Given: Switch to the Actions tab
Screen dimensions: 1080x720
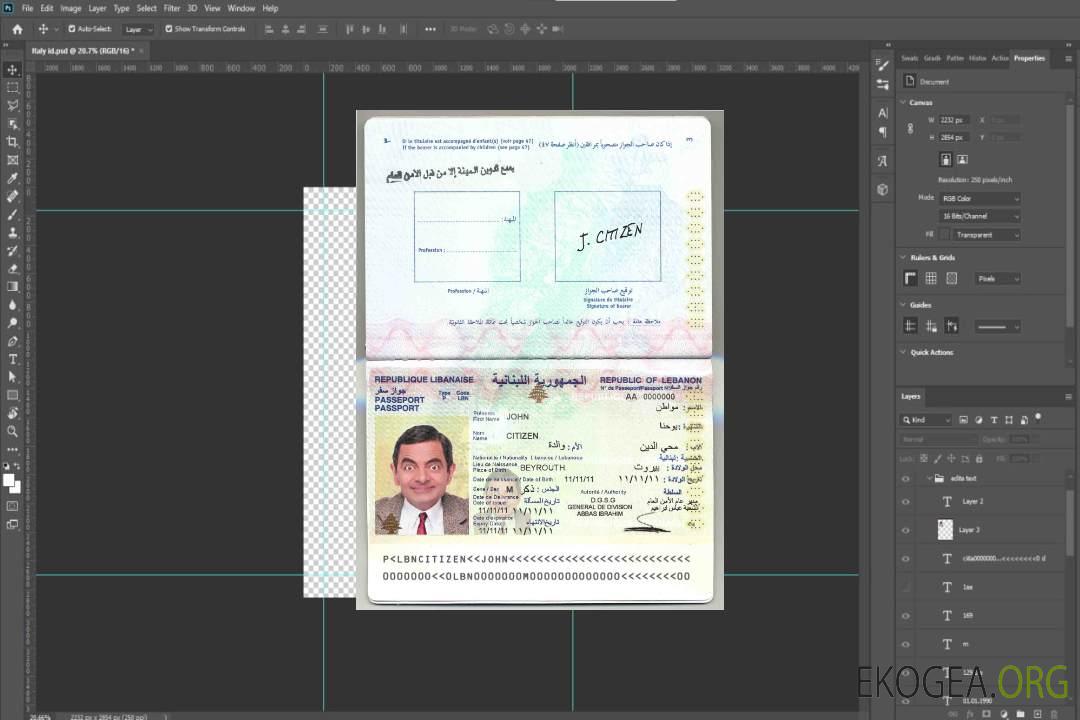Looking at the screenshot, I should pos(999,59).
